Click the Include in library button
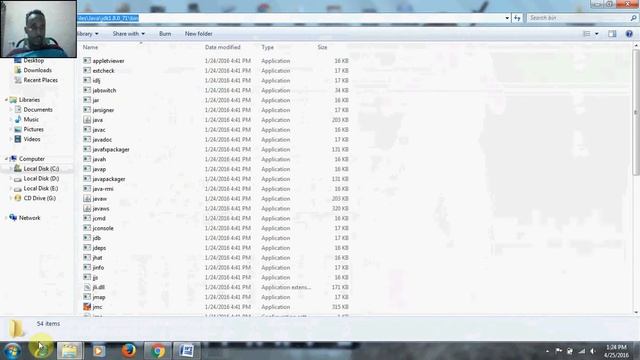Image resolution: width=640 pixels, height=360 pixels. [x=88, y=34]
